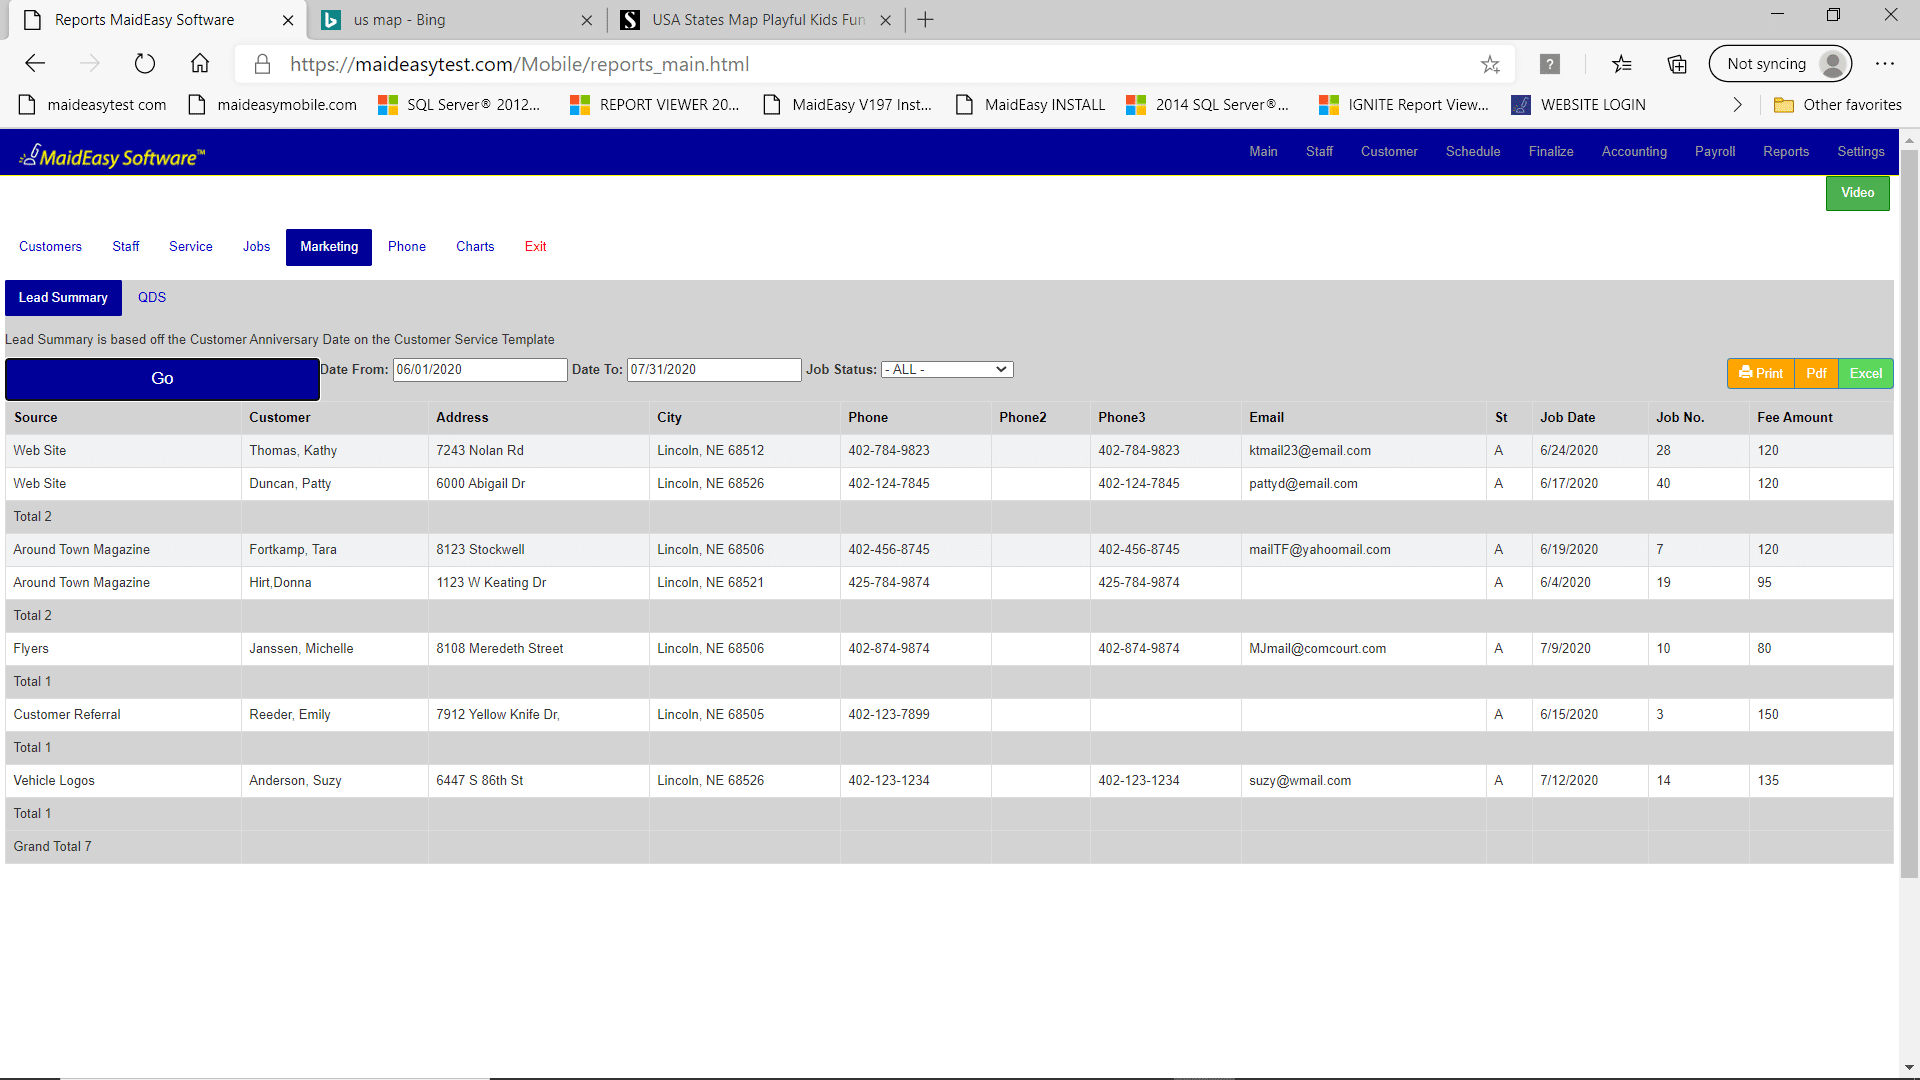Select the Lead Summary sub-tab
Image resolution: width=1920 pixels, height=1080 pixels.
point(63,298)
